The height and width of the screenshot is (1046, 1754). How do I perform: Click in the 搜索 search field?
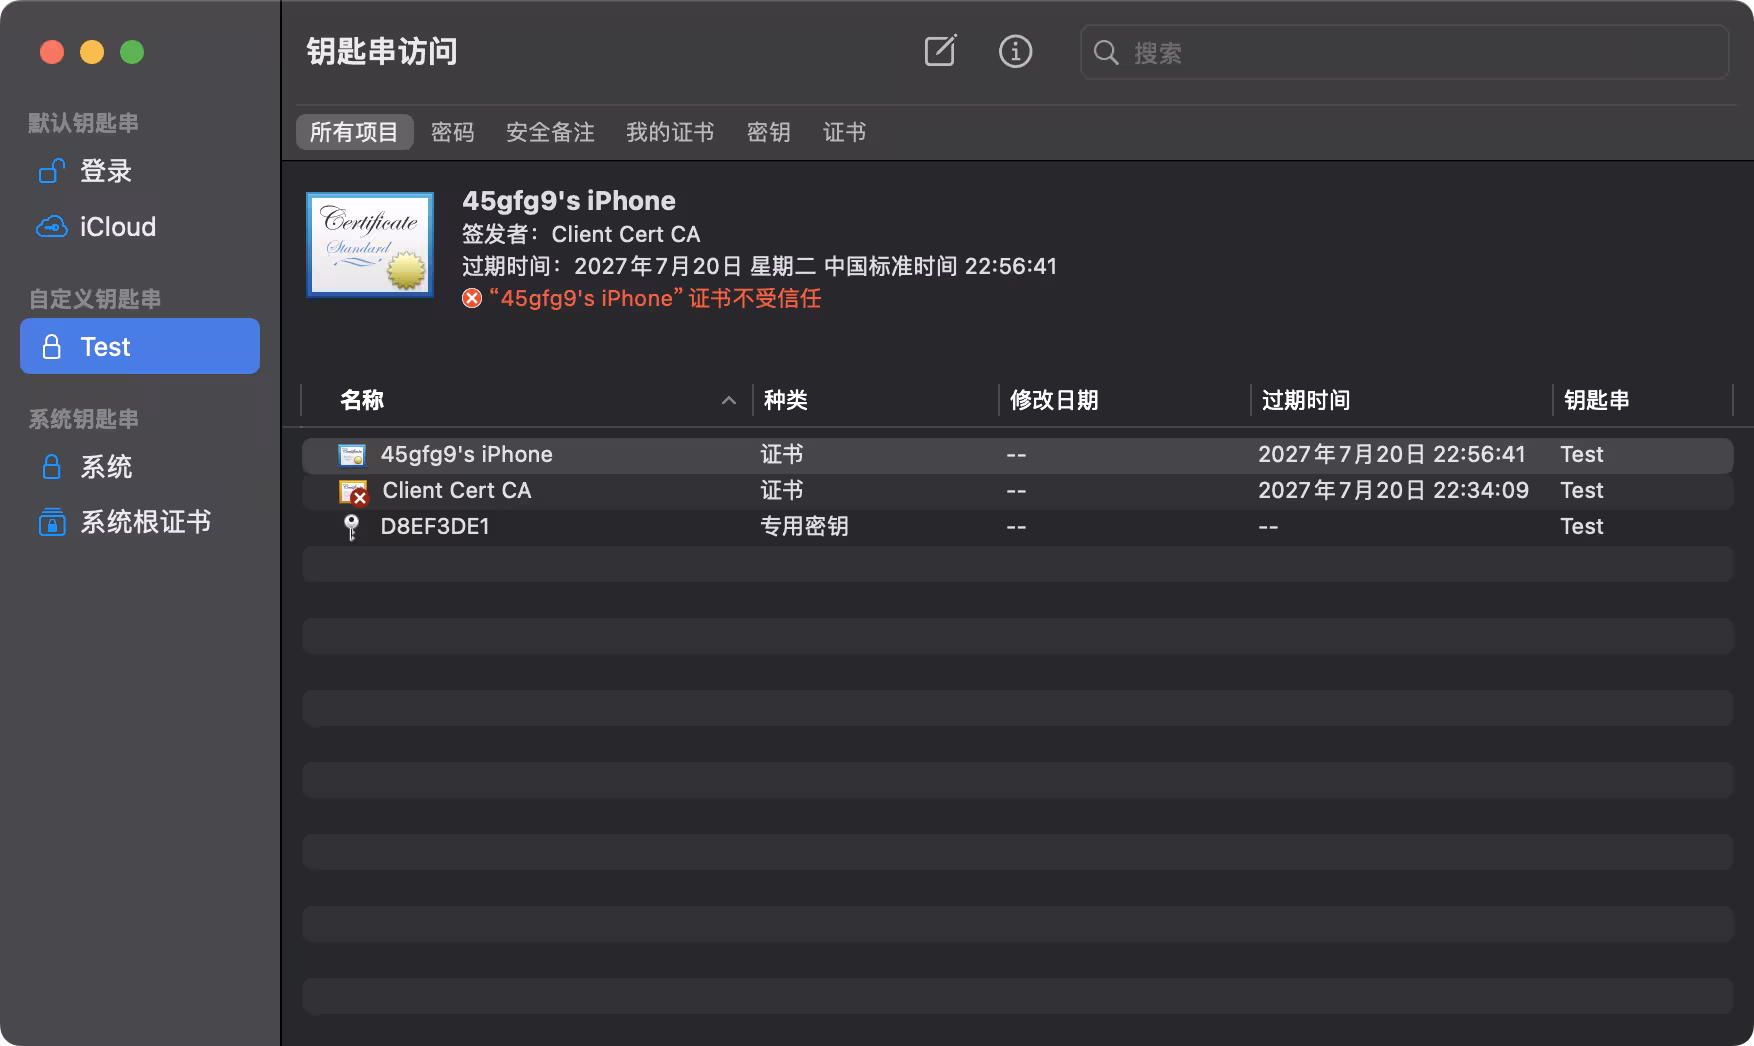[1420, 53]
